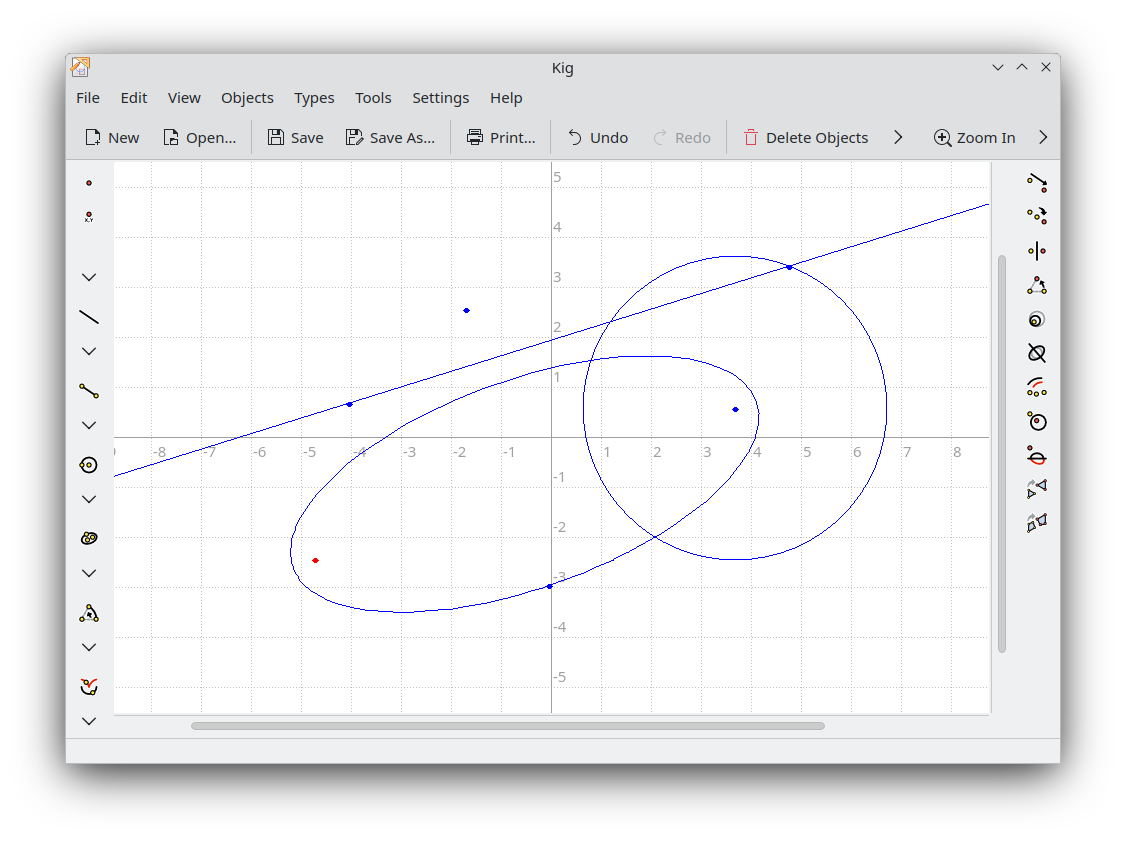Screen dimensions: 1126x841
Task: Pick the segment tool with two endpoints
Action: click(89, 391)
